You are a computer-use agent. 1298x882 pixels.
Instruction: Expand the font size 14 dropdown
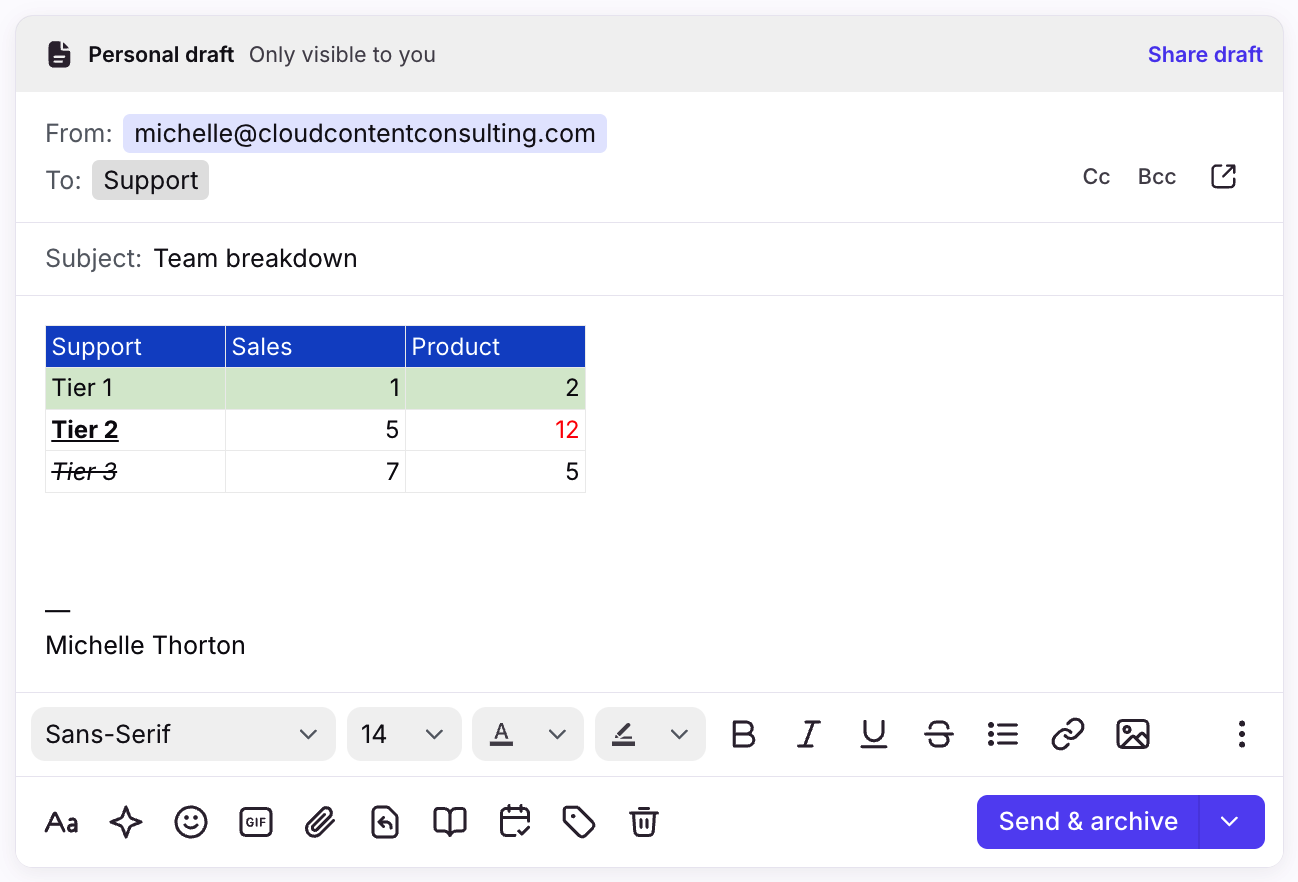(404, 734)
